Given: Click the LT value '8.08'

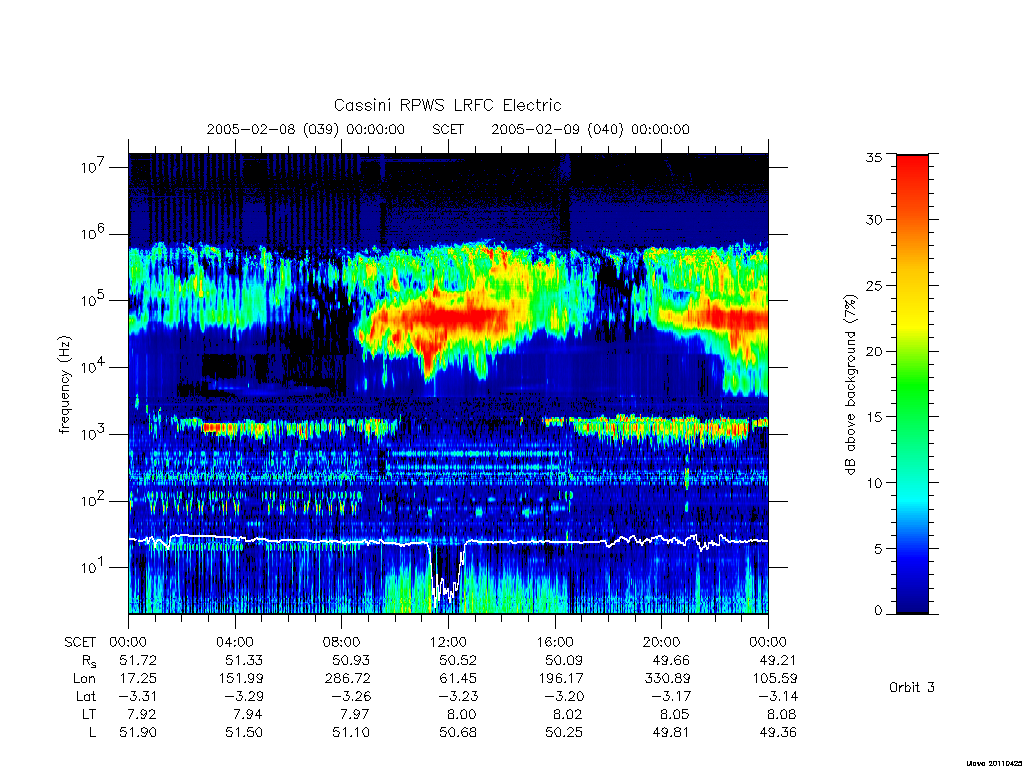Looking at the screenshot, I should 782,714.
